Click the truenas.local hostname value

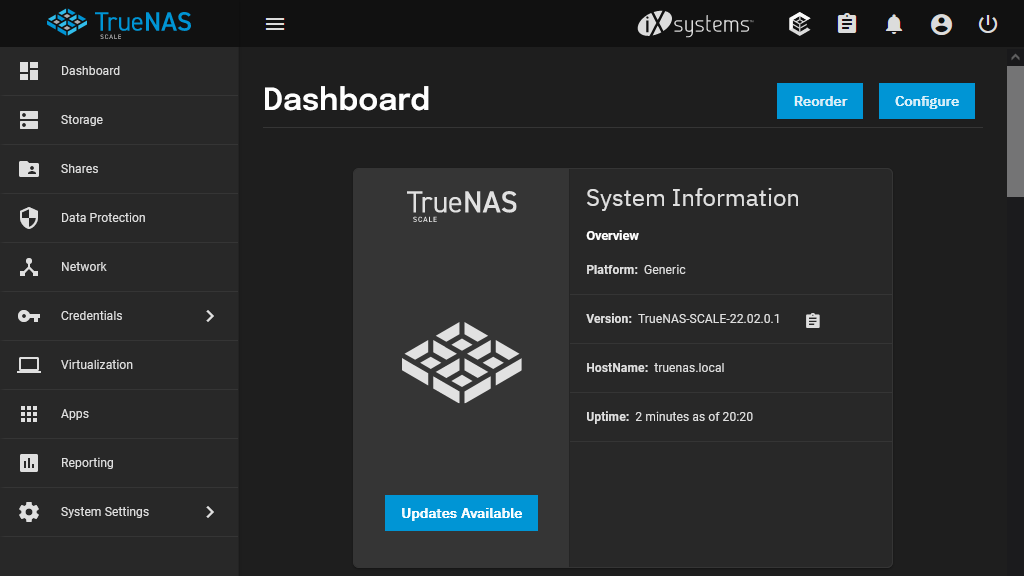pos(689,368)
